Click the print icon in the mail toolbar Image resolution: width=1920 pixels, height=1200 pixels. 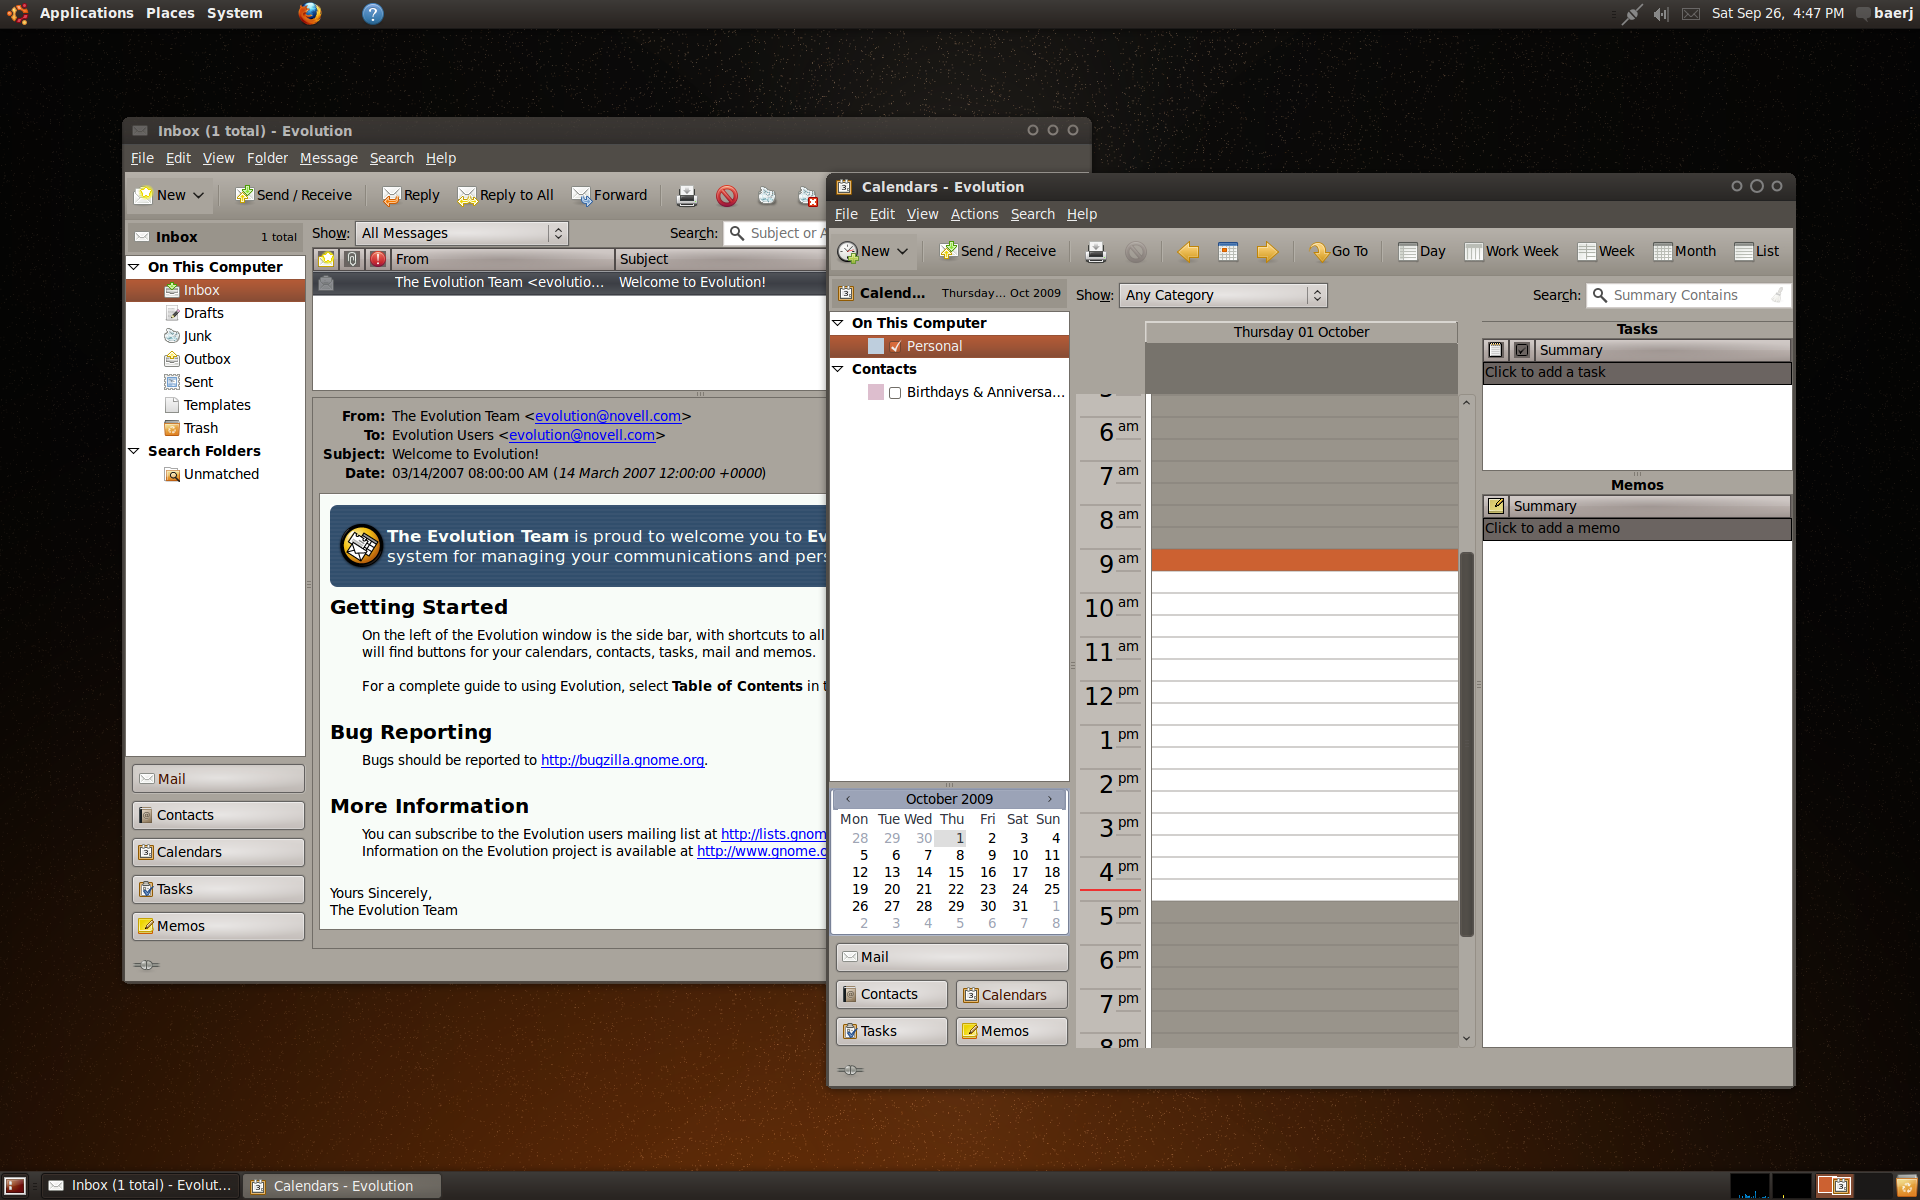687,196
